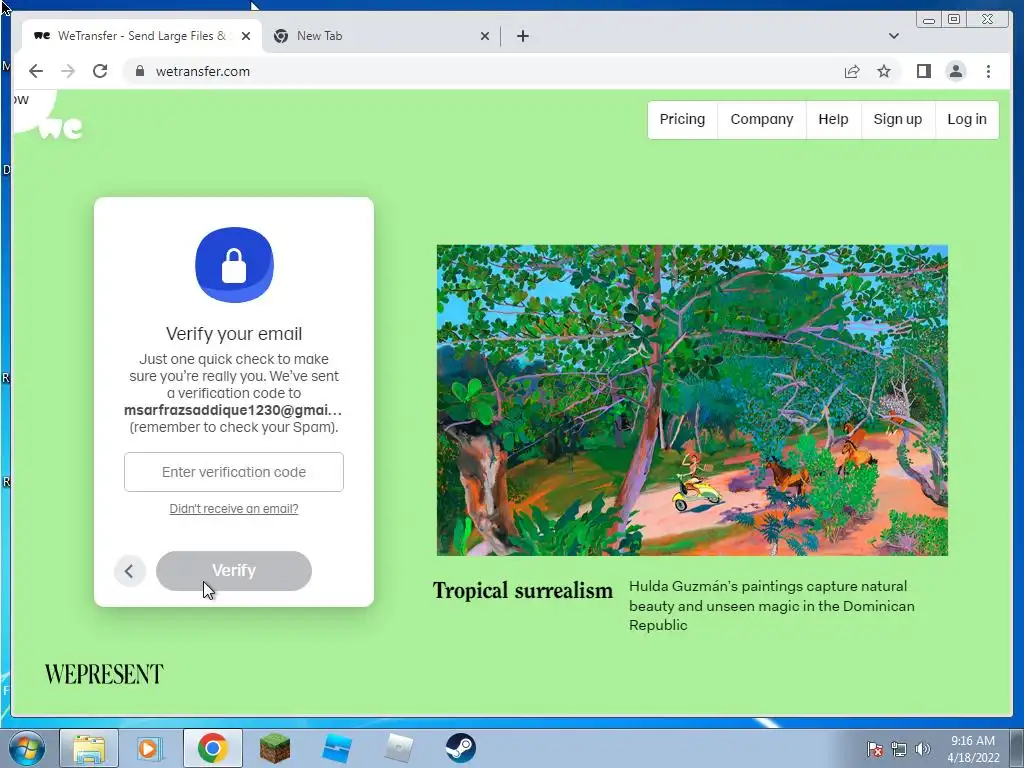Open the WEPRESENT logo link
1024x768 pixels.
(104, 674)
